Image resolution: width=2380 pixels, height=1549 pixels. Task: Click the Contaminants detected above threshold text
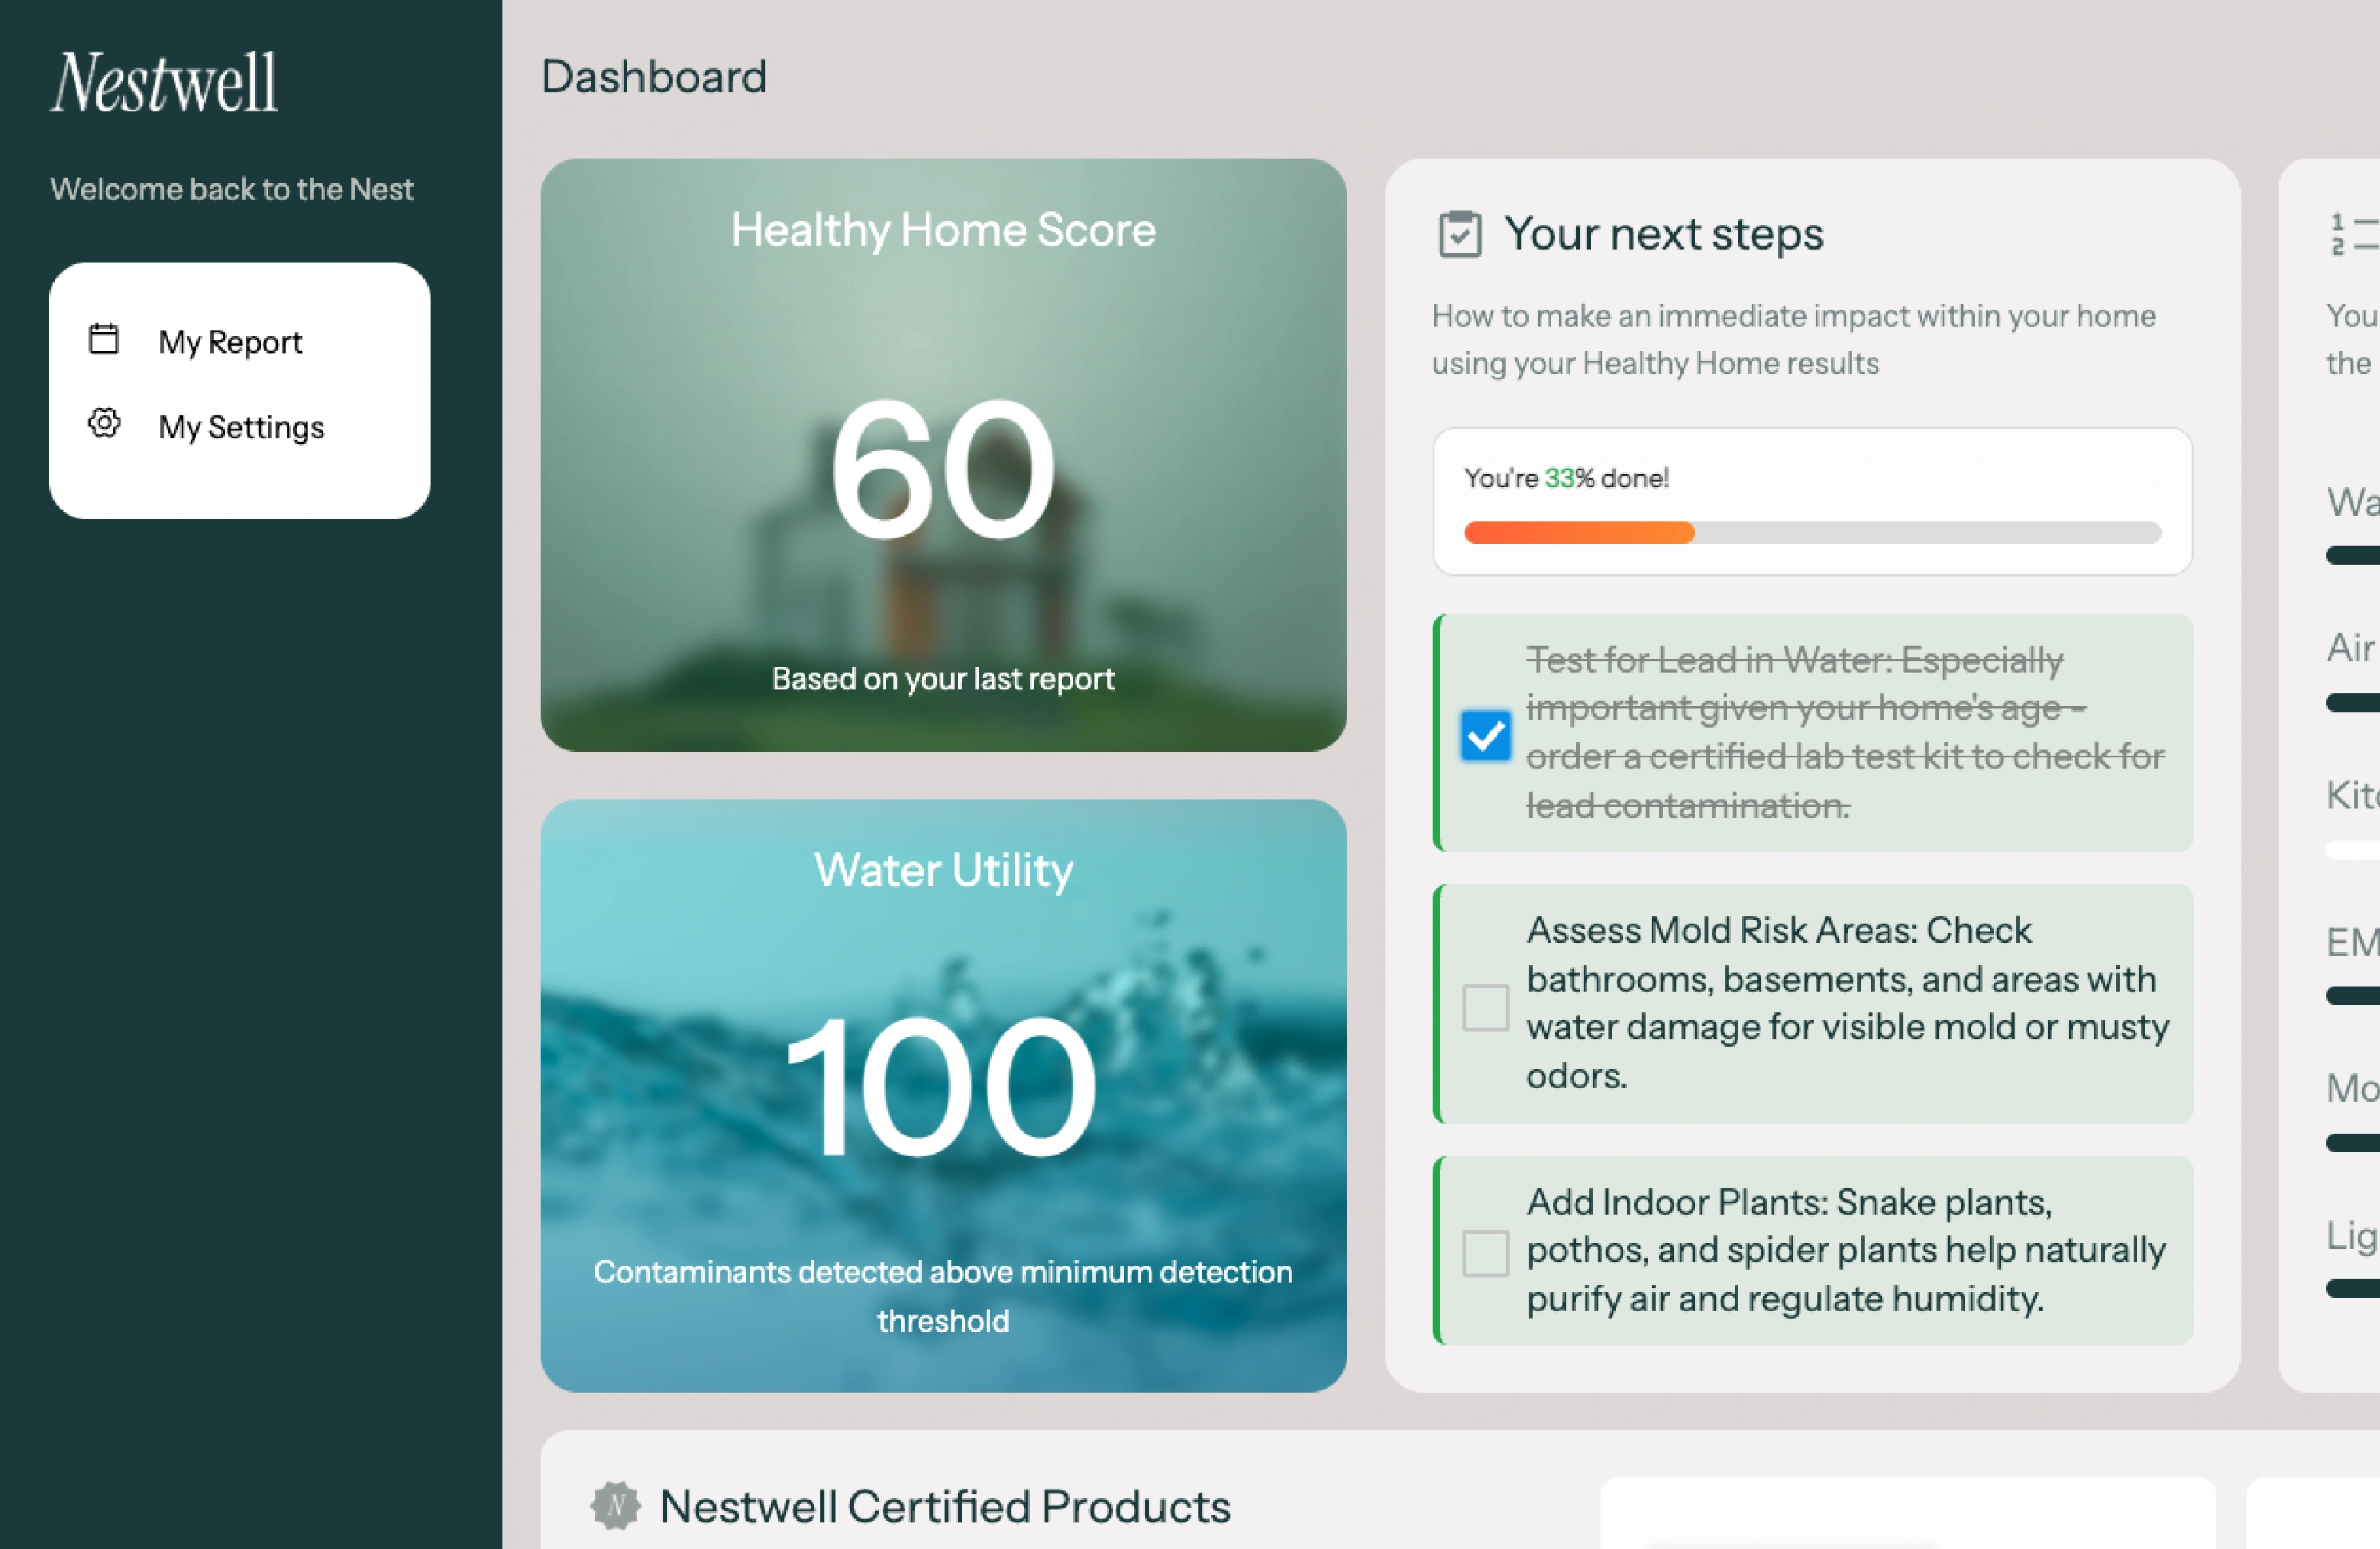tap(943, 1296)
